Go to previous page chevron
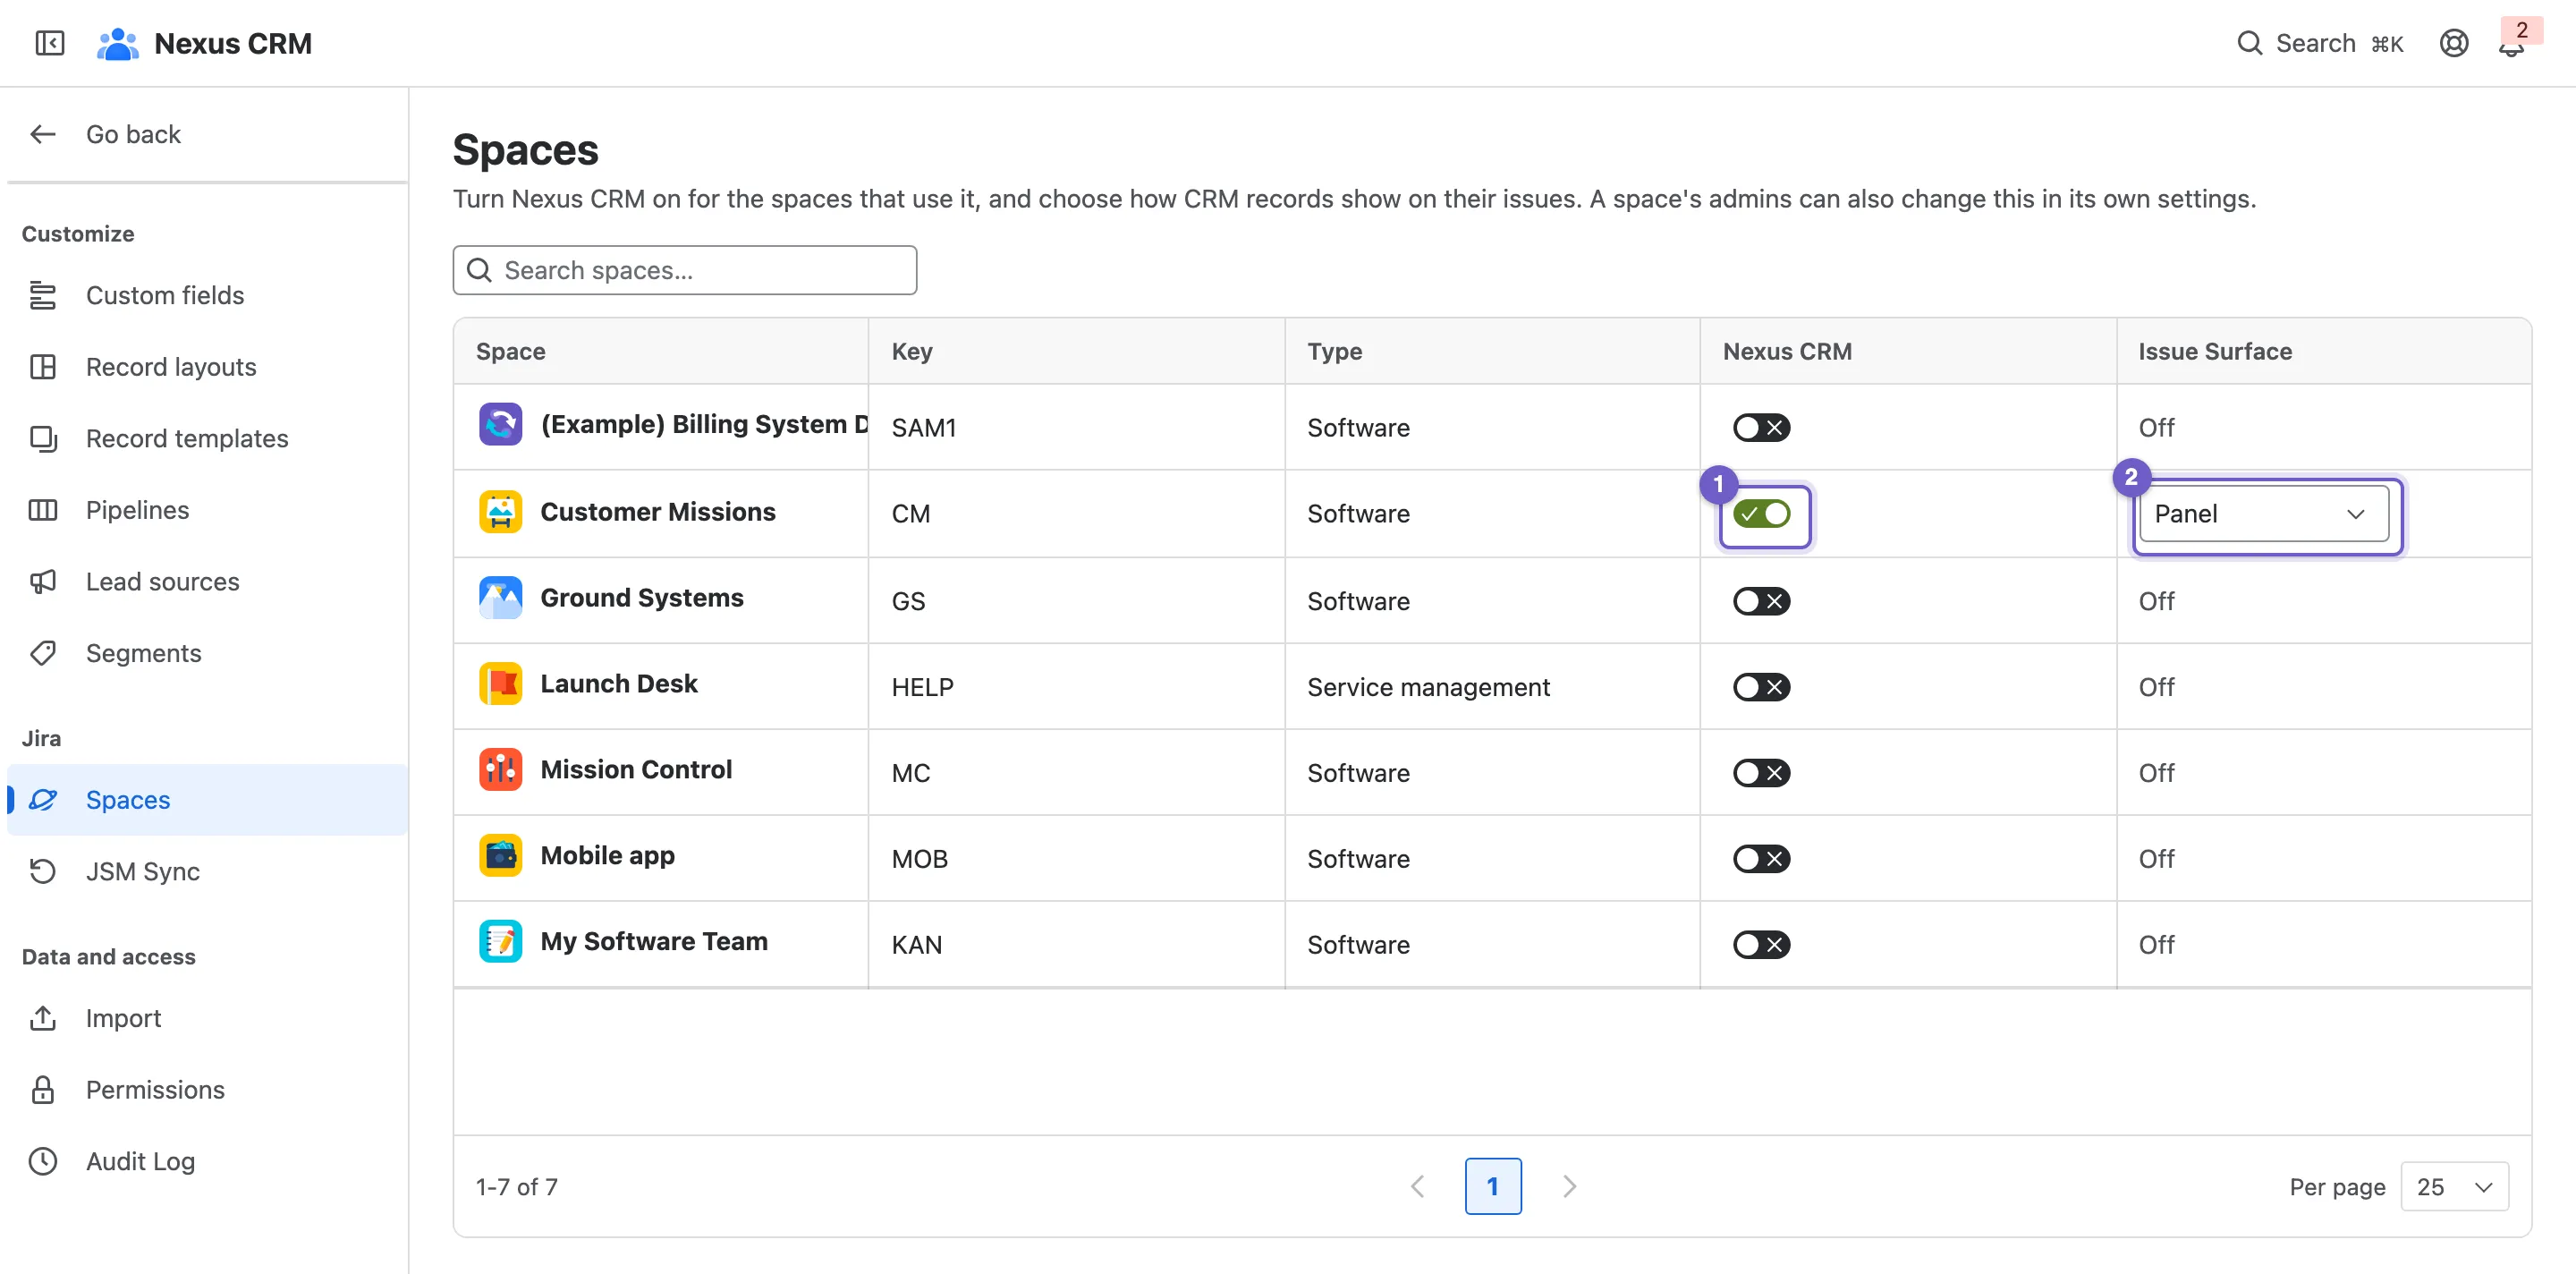The image size is (2576, 1274). pyautogui.click(x=1417, y=1187)
